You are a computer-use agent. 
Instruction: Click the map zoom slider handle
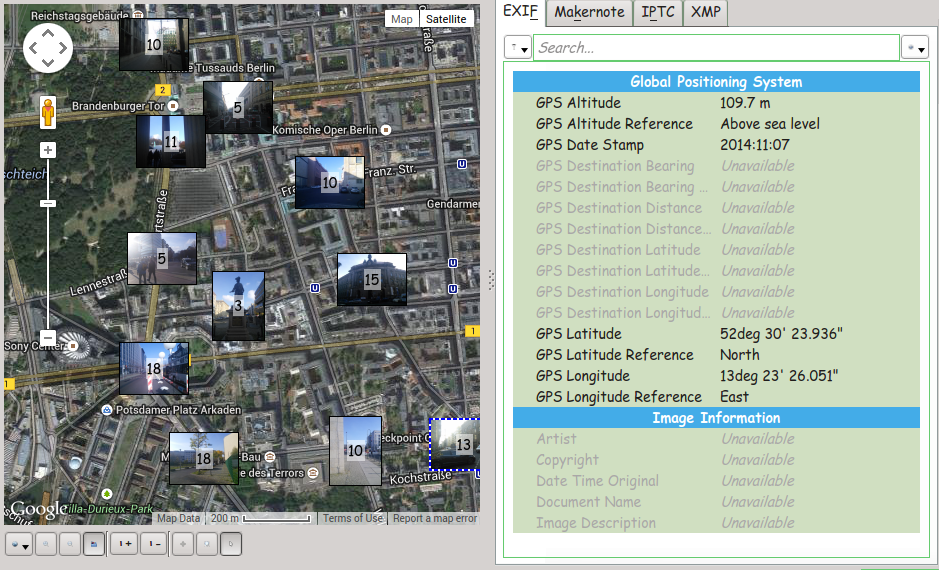coord(47,203)
